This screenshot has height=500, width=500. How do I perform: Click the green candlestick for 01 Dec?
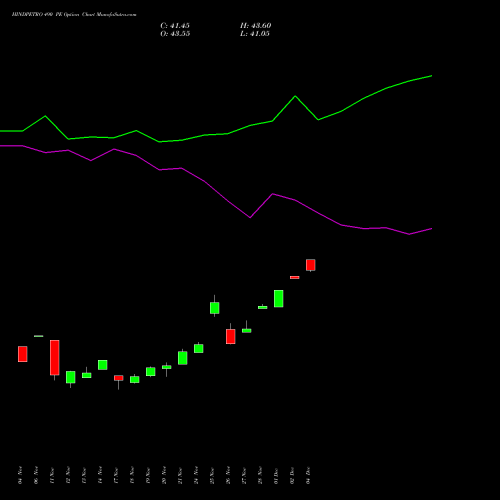point(279,299)
